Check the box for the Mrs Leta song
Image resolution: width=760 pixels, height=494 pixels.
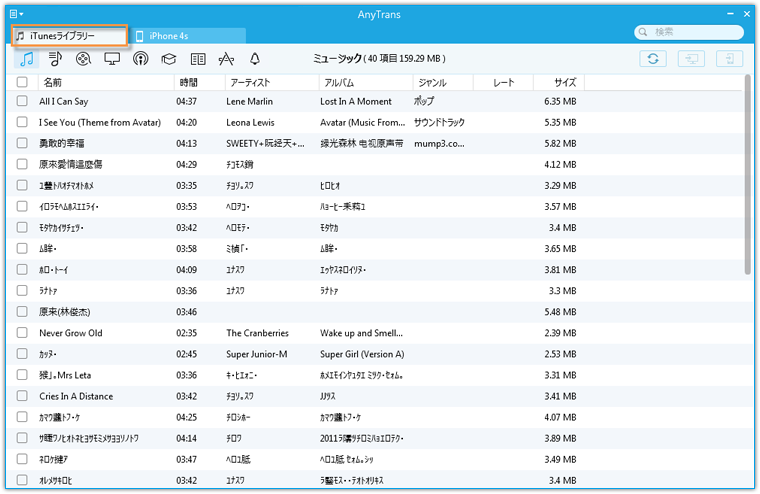[x=22, y=375]
